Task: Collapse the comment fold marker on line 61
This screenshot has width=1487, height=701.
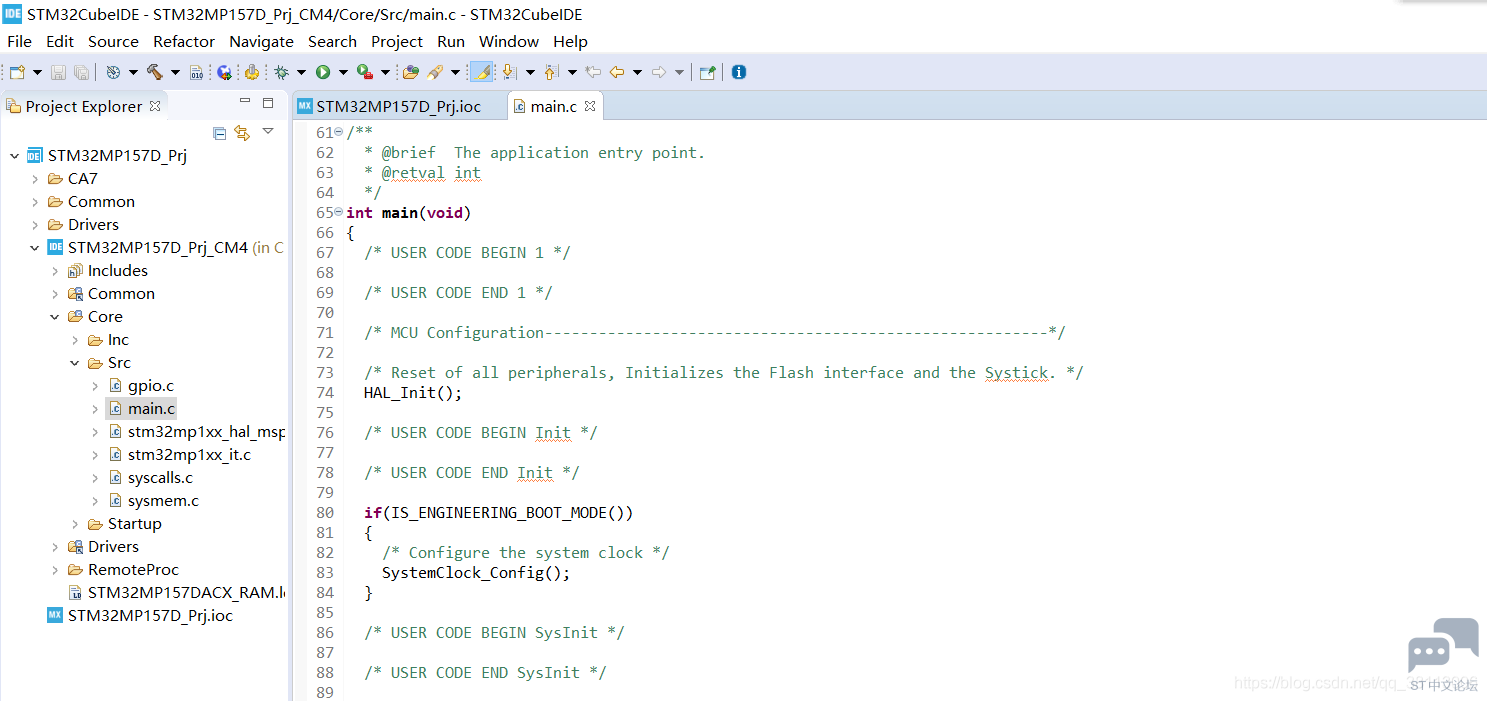Action: 339,133
